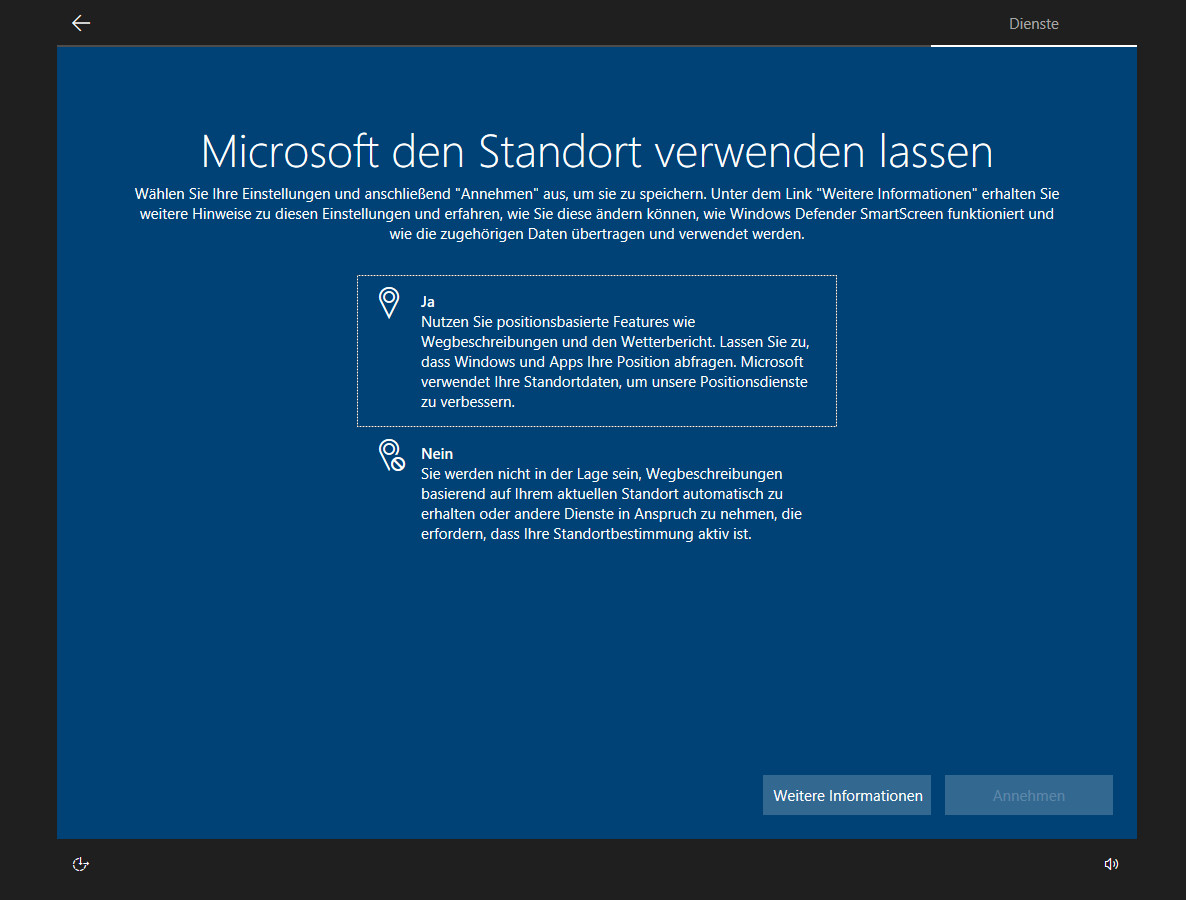This screenshot has width=1186, height=900.
Task: Click the location pin icon beside Ja
Action: 389,303
